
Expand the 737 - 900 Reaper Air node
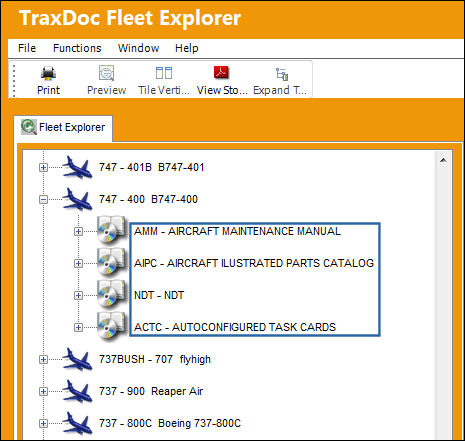43,391
